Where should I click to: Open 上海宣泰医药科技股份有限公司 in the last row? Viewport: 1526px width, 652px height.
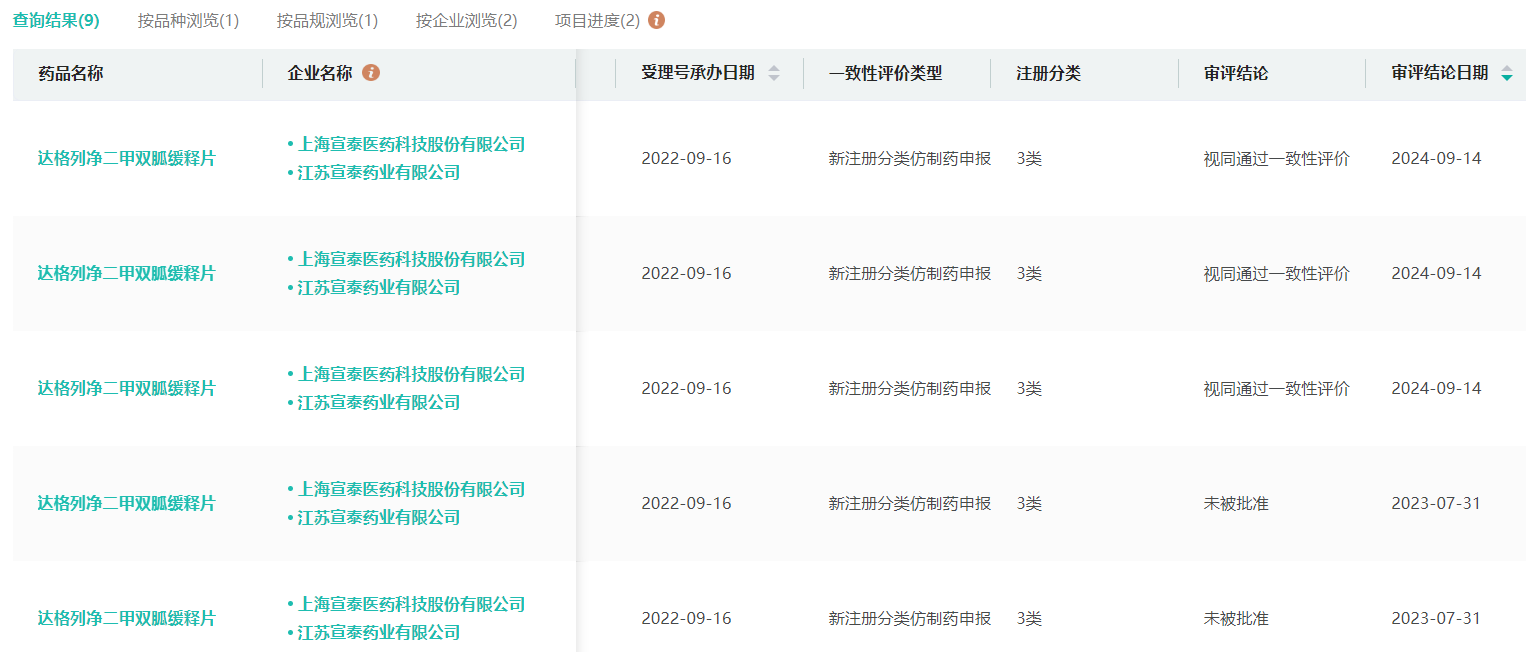(411, 604)
